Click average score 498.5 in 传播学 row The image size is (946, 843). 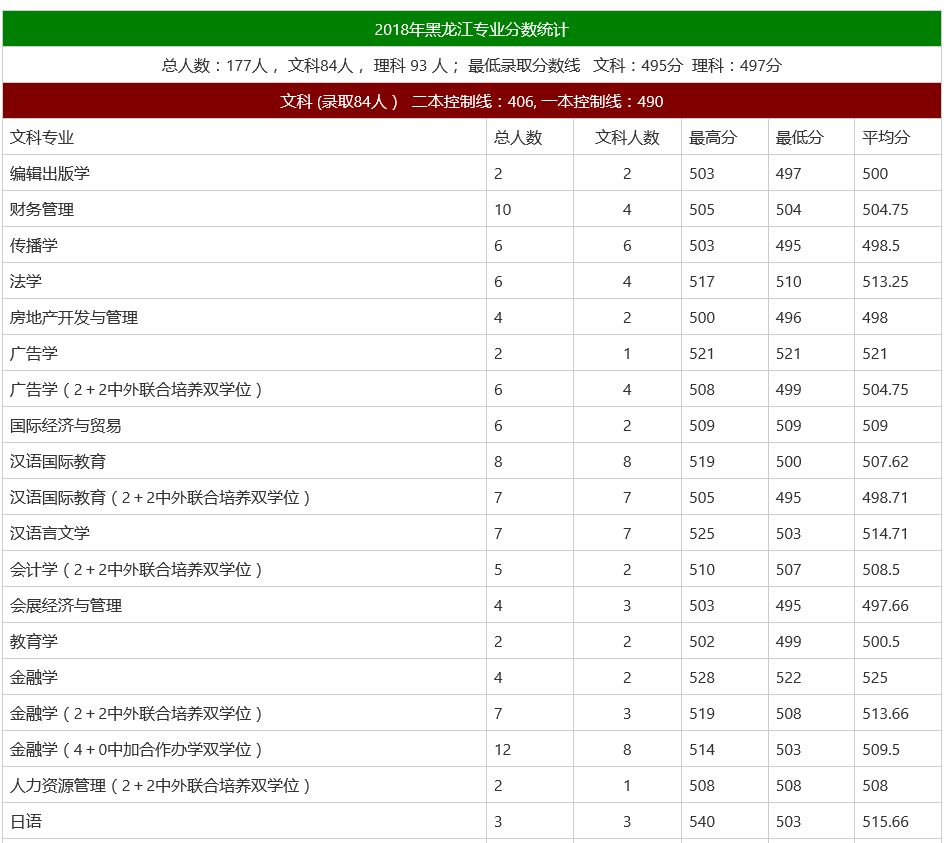[x=881, y=246]
